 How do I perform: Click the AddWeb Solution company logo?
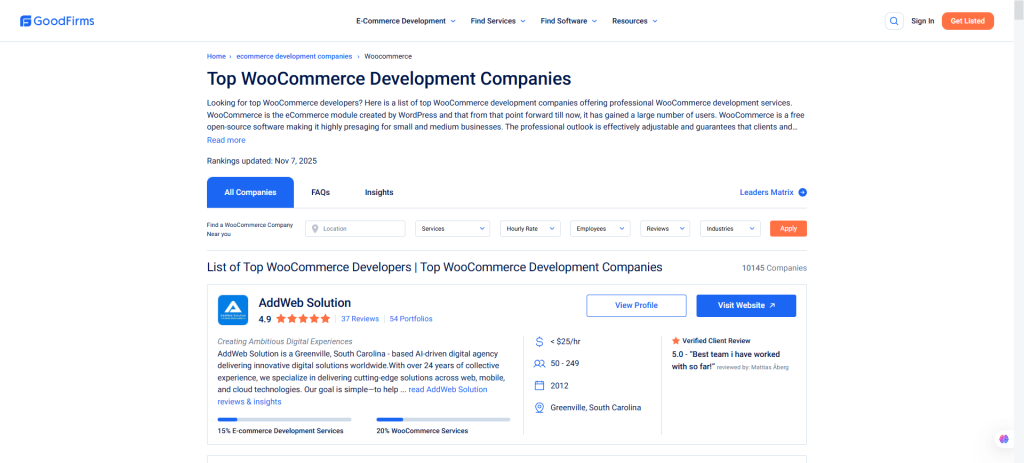(233, 310)
